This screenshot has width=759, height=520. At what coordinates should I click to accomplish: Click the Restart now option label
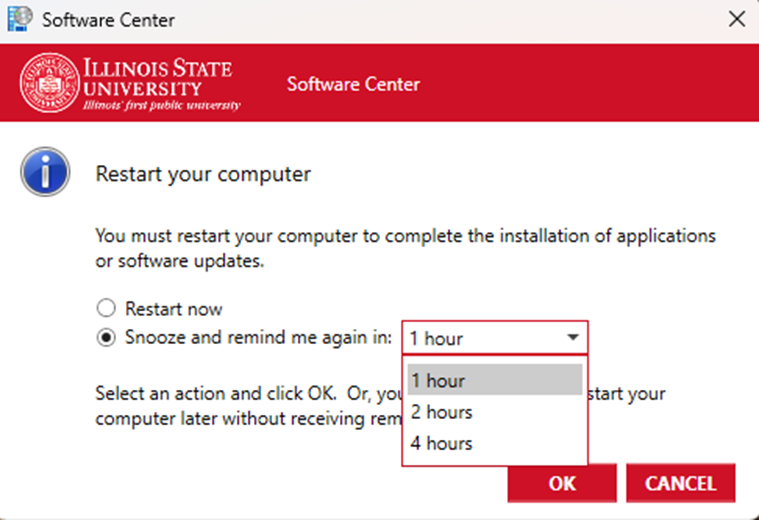pyautogui.click(x=173, y=309)
